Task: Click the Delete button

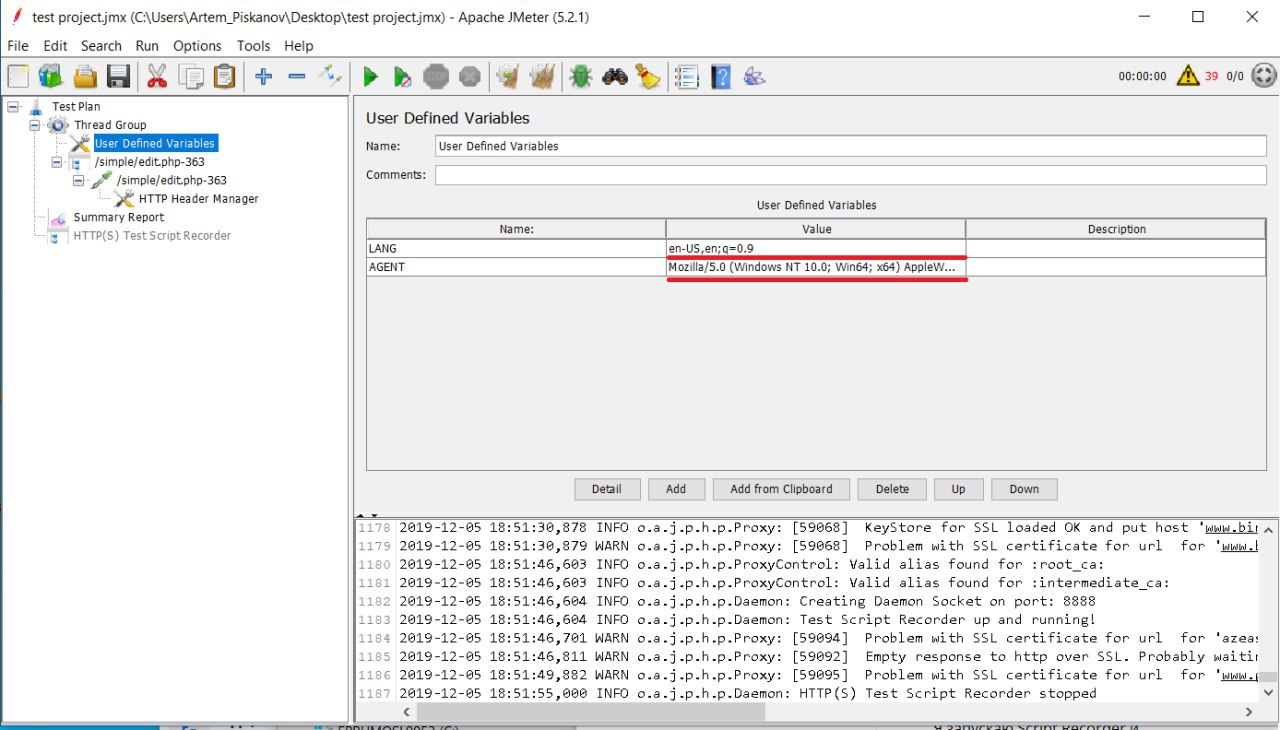Action: tap(892, 489)
